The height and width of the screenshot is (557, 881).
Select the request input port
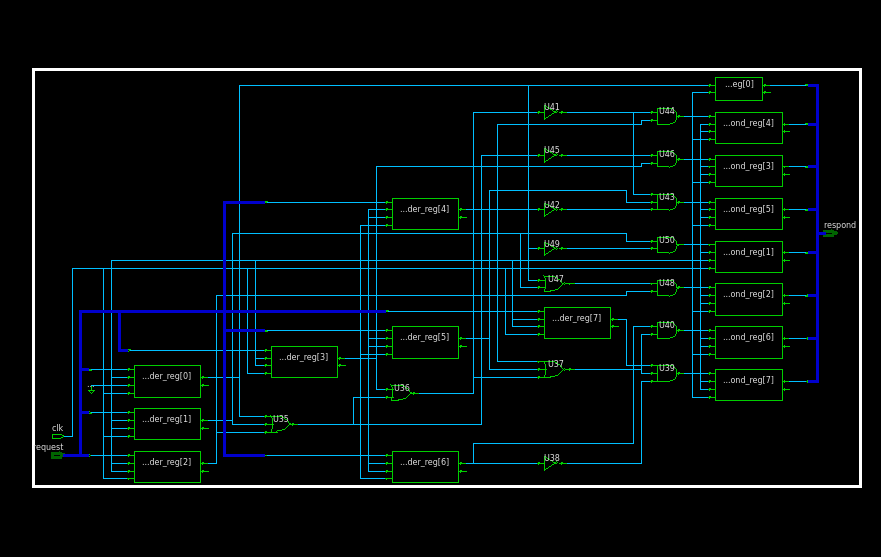click(x=57, y=456)
